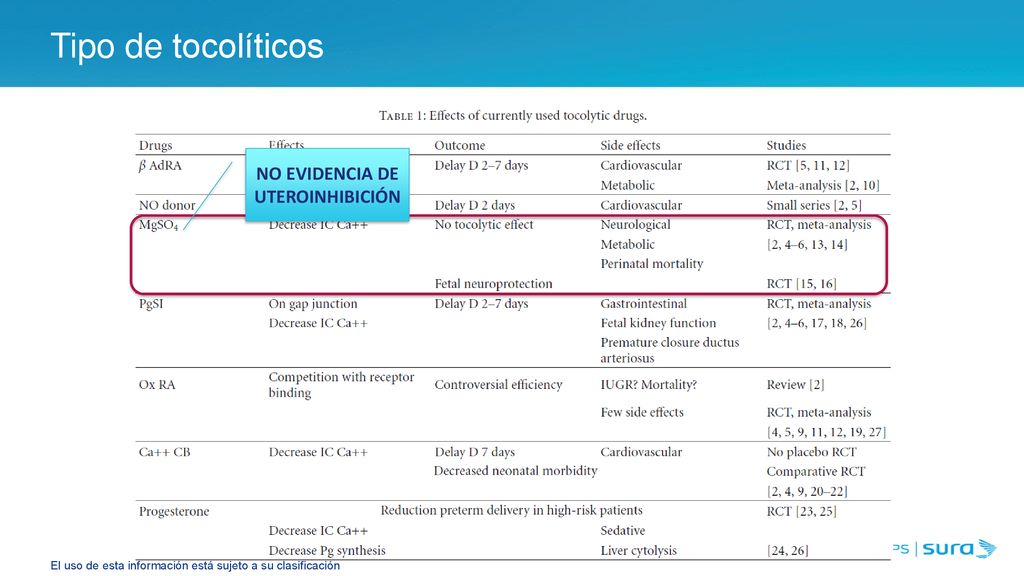1024x576 pixels.
Task: Click 'Delay D 2 days' outcome cell
Action: pos(475,205)
